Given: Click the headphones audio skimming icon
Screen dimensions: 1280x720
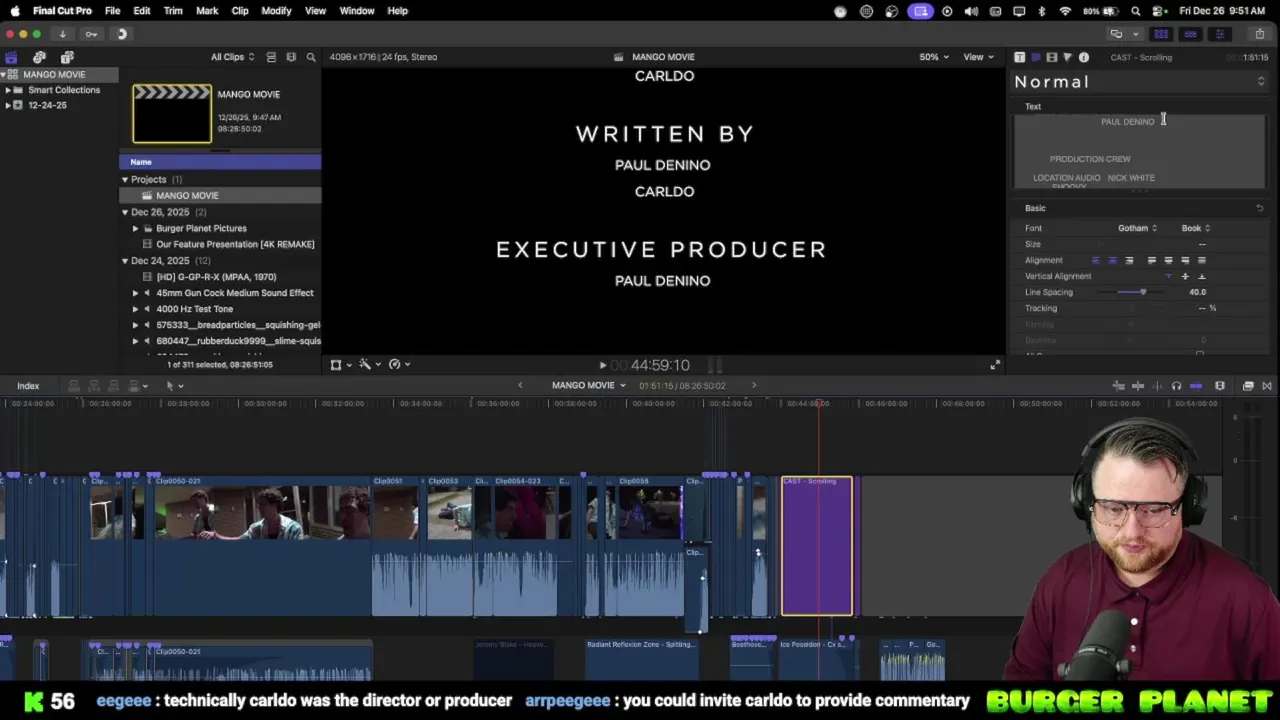Looking at the screenshot, I should pyautogui.click(x=1176, y=386).
